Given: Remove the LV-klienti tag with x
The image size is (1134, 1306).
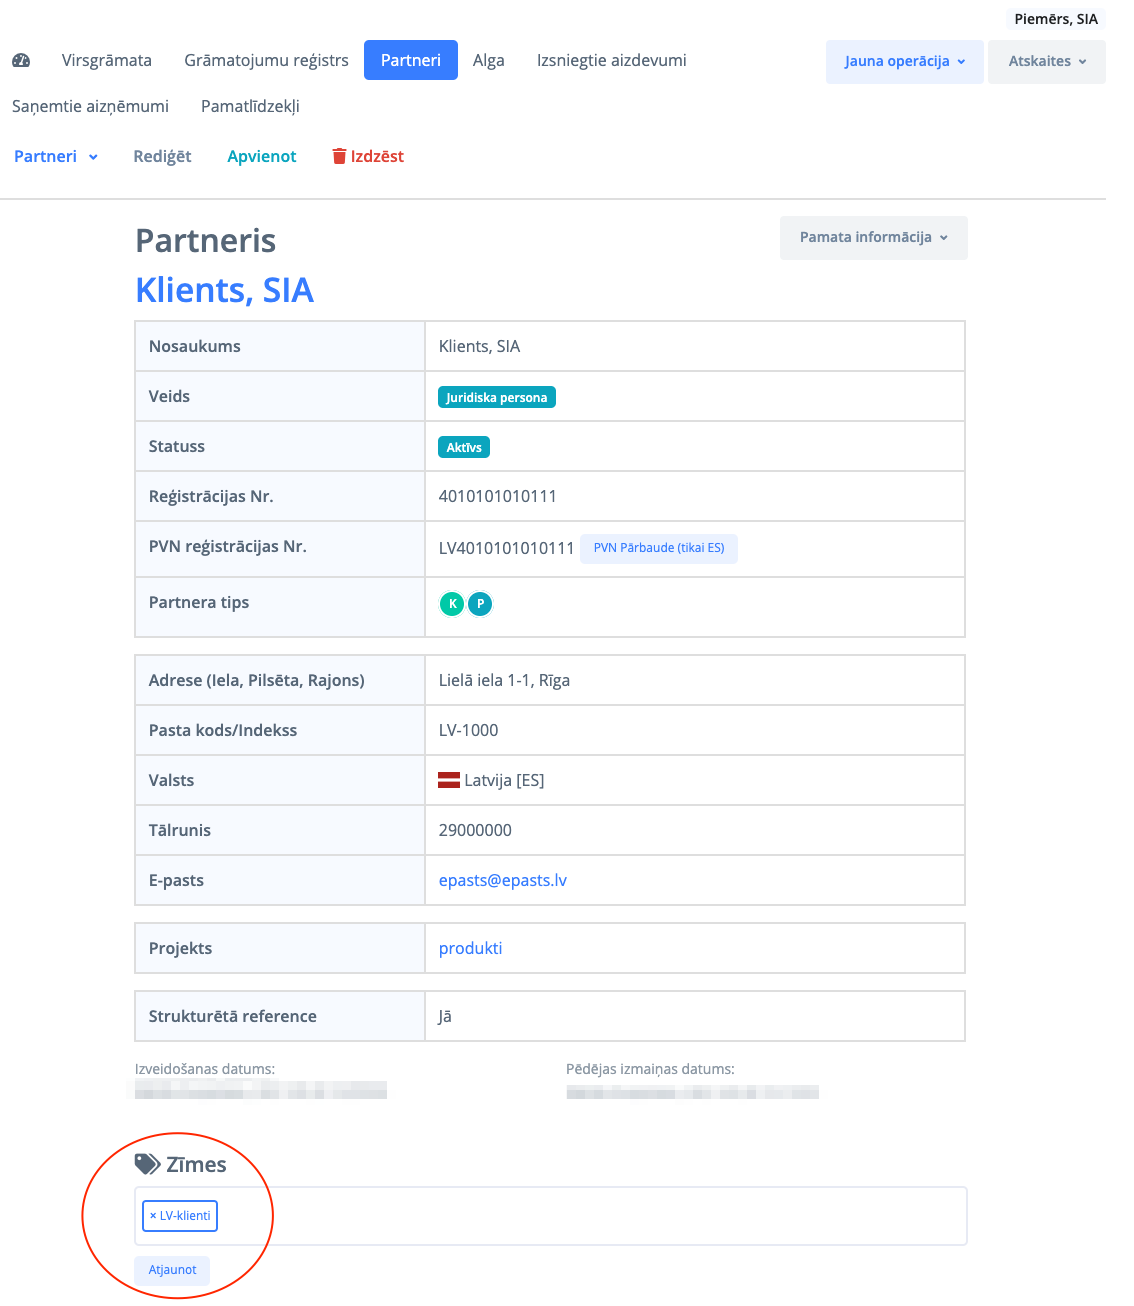Looking at the screenshot, I should click(x=153, y=1216).
